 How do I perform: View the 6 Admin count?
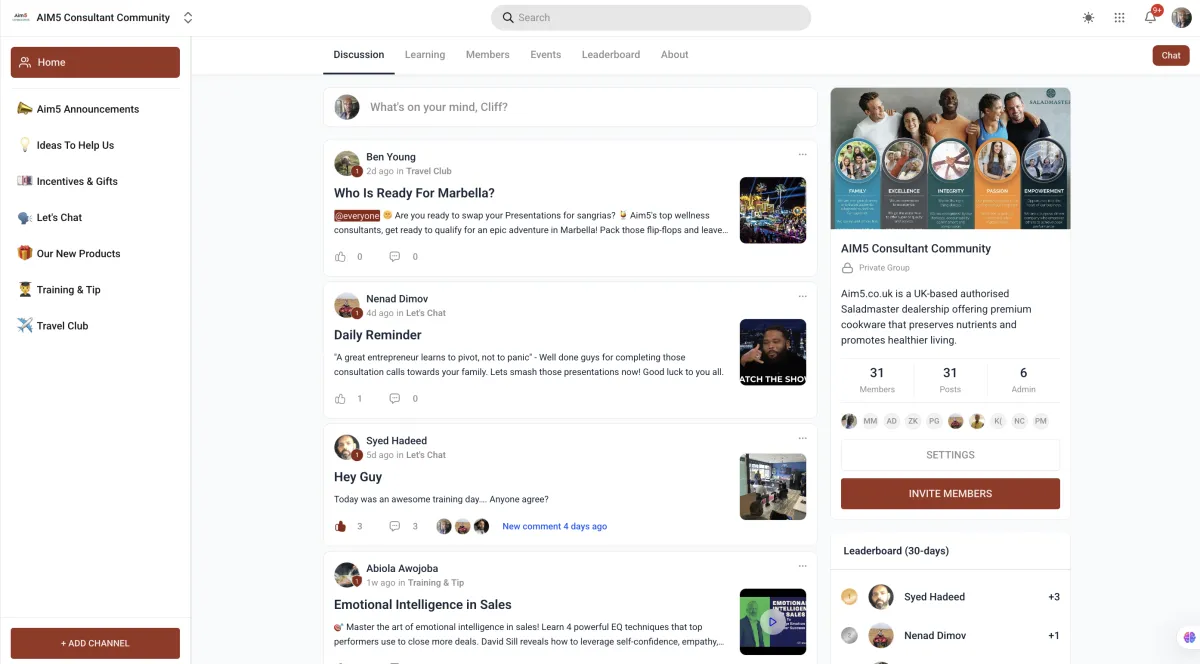coord(1023,380)
